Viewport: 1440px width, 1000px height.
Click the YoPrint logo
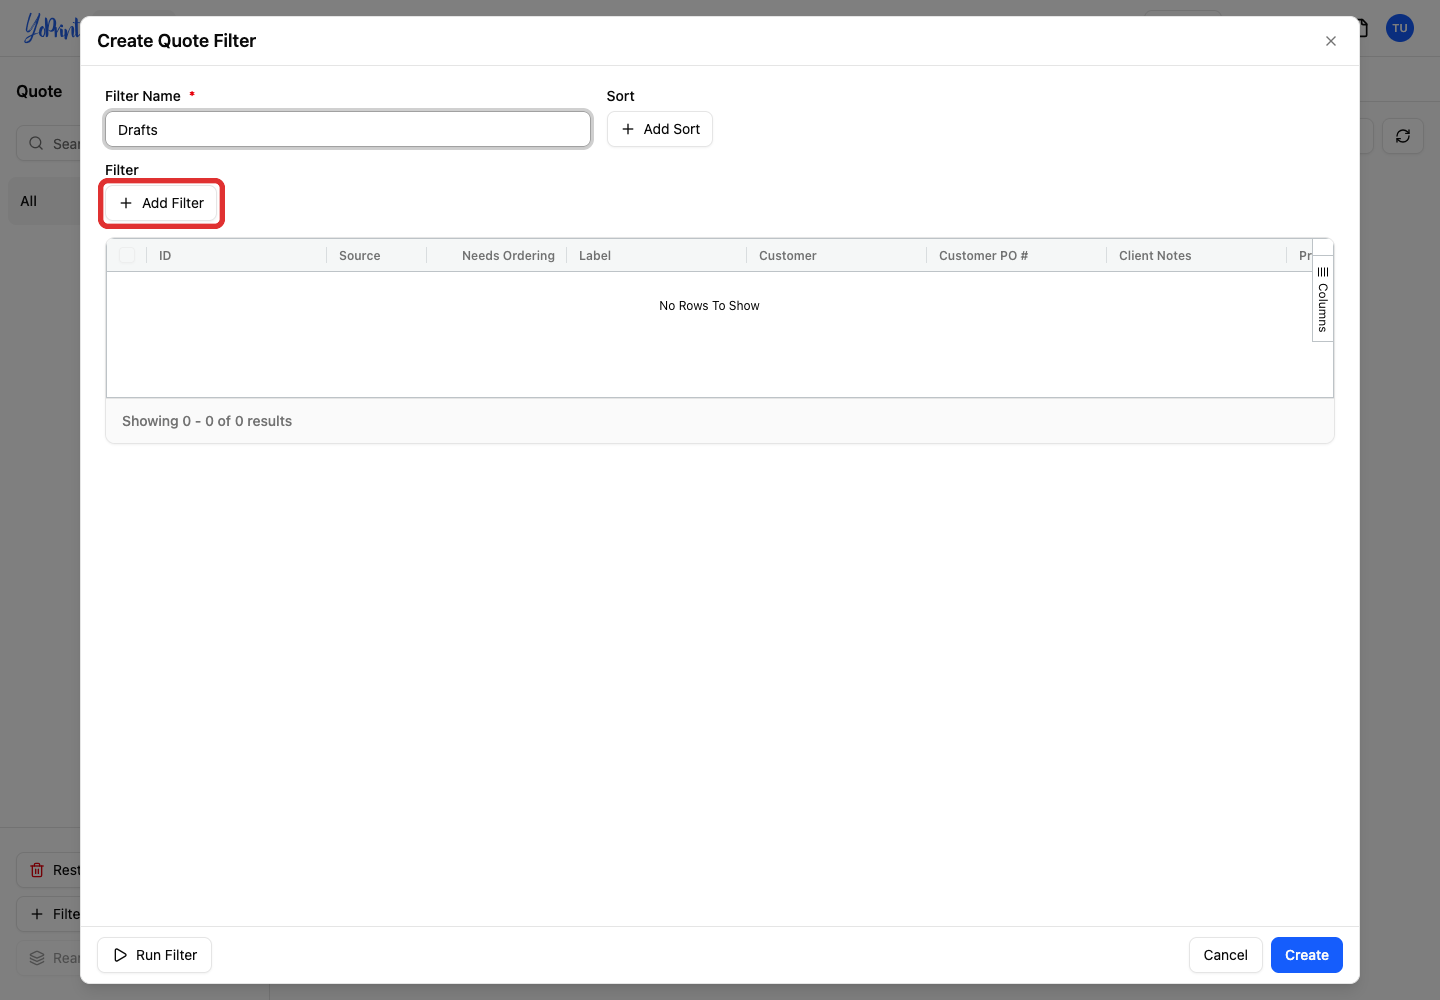click(51, 28)
